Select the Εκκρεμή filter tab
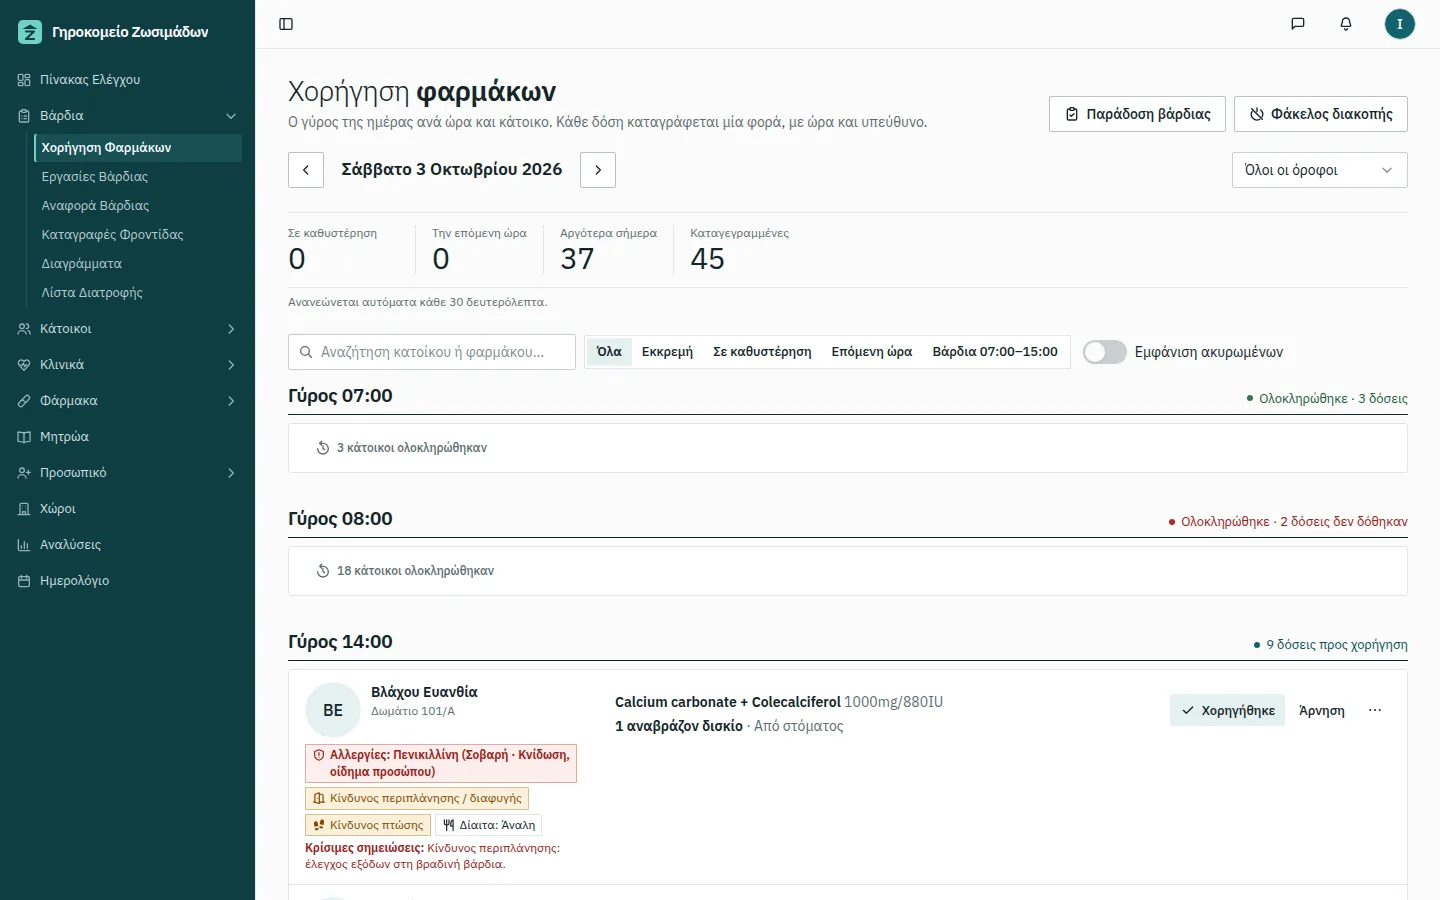 pyautogui.click(x=667, y=352)
